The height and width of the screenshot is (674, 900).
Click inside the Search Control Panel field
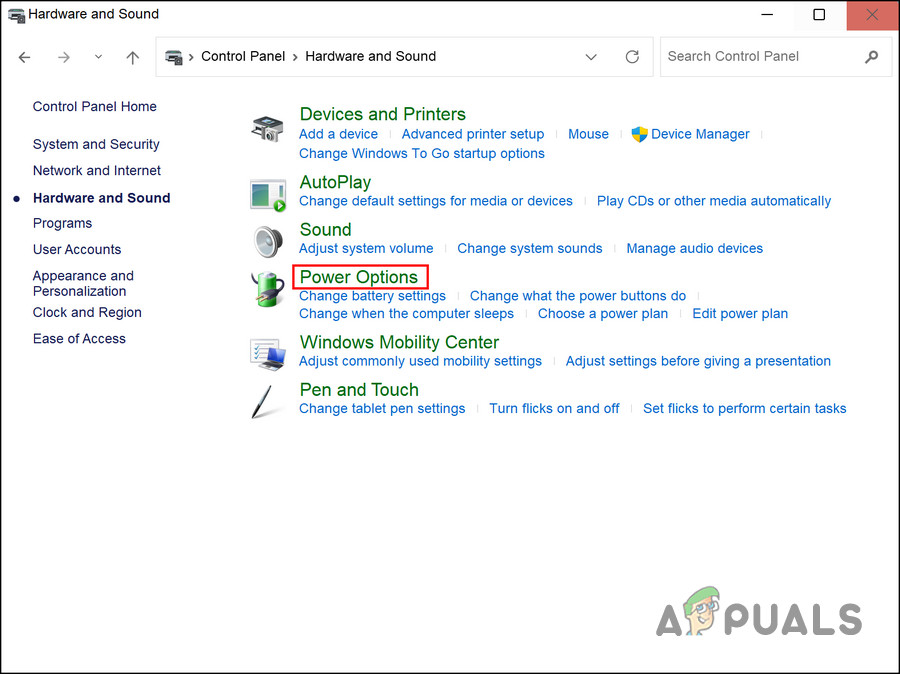(x=760, y=56)
